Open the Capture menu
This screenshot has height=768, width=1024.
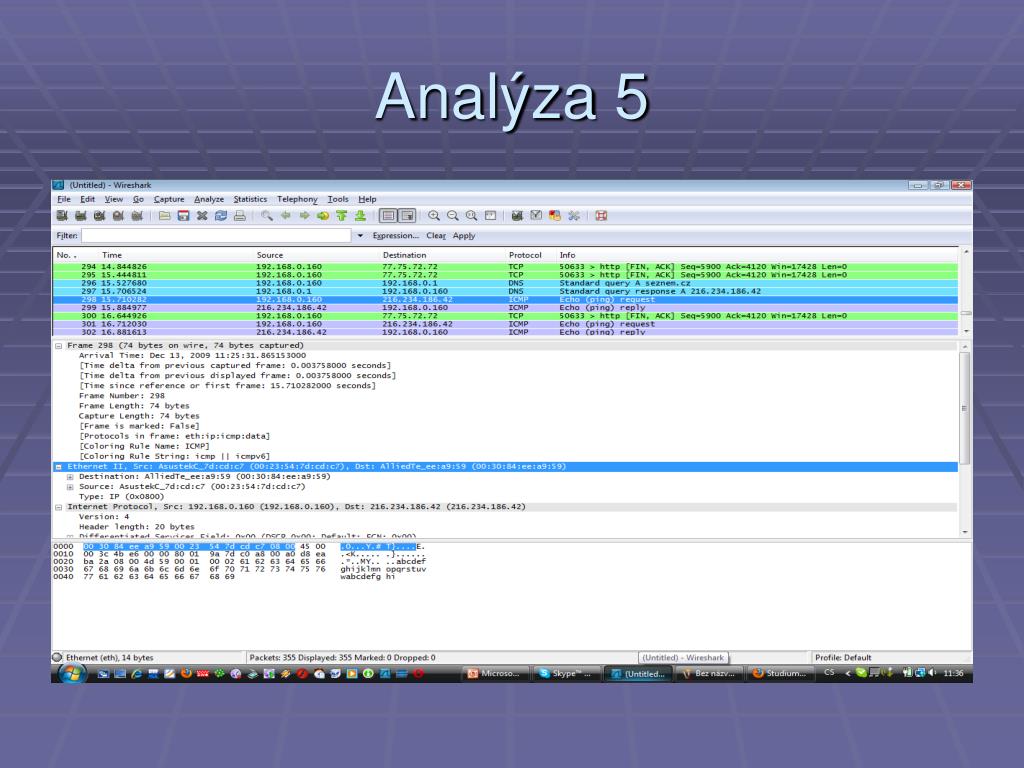pyautogui.click(x=169, y=199)
